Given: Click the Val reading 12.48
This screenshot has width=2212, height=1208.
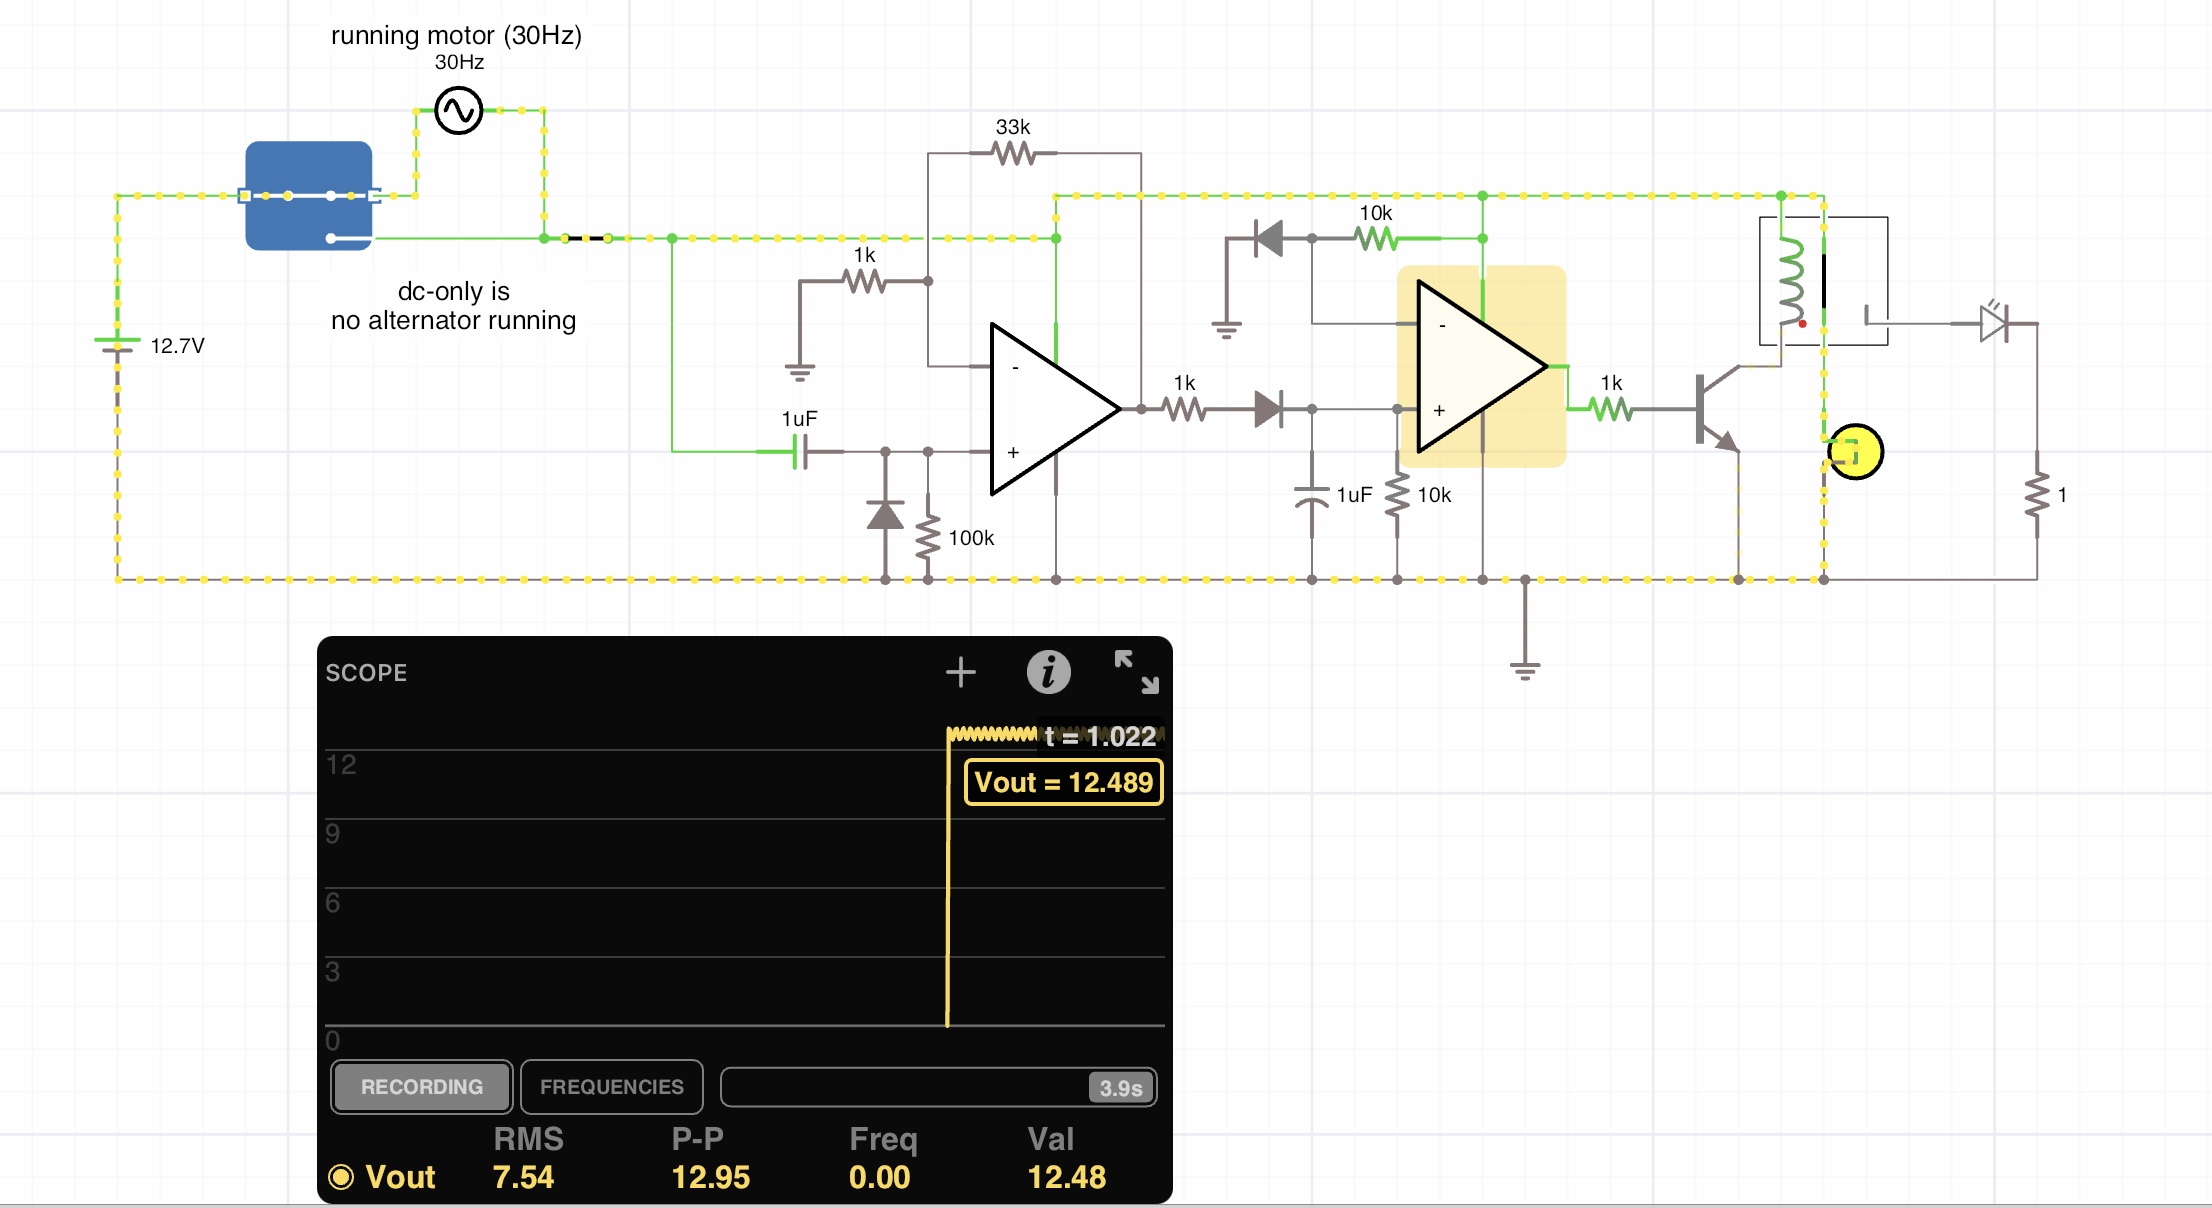Looking at the screenshot, I should 1067,1177.
